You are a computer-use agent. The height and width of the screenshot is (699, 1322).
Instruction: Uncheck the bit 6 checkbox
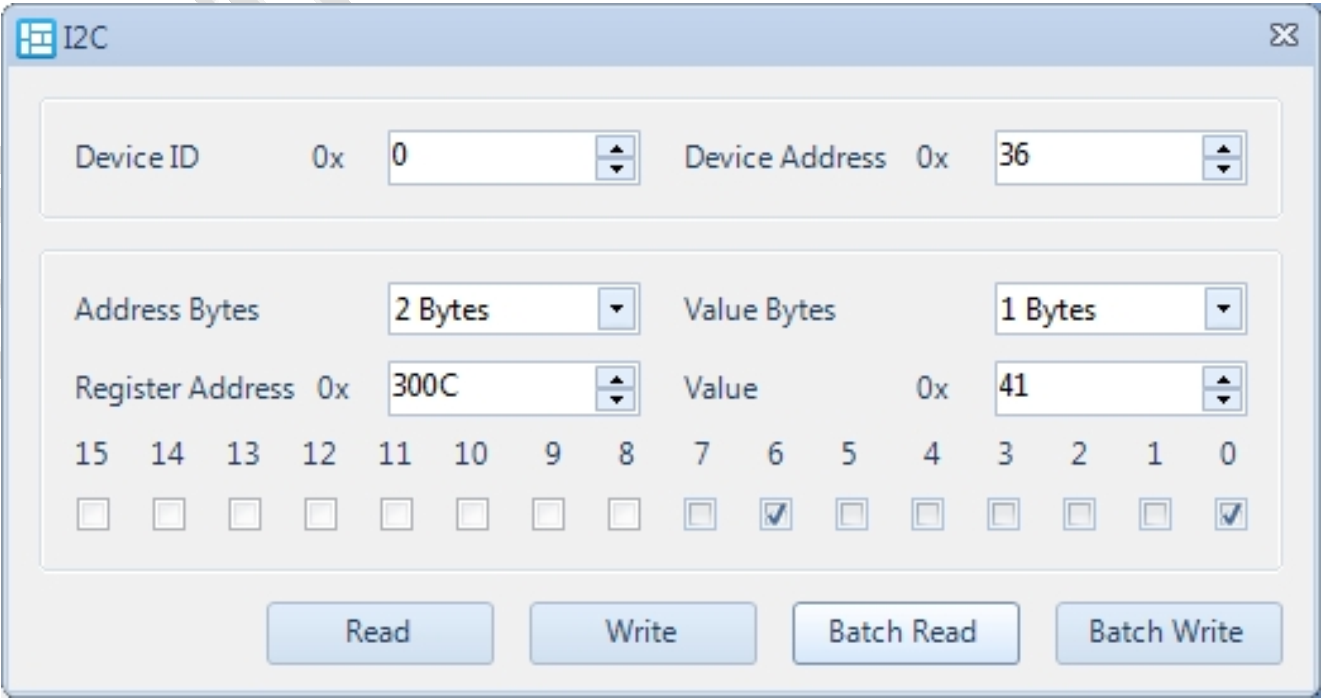click(771, 514)
